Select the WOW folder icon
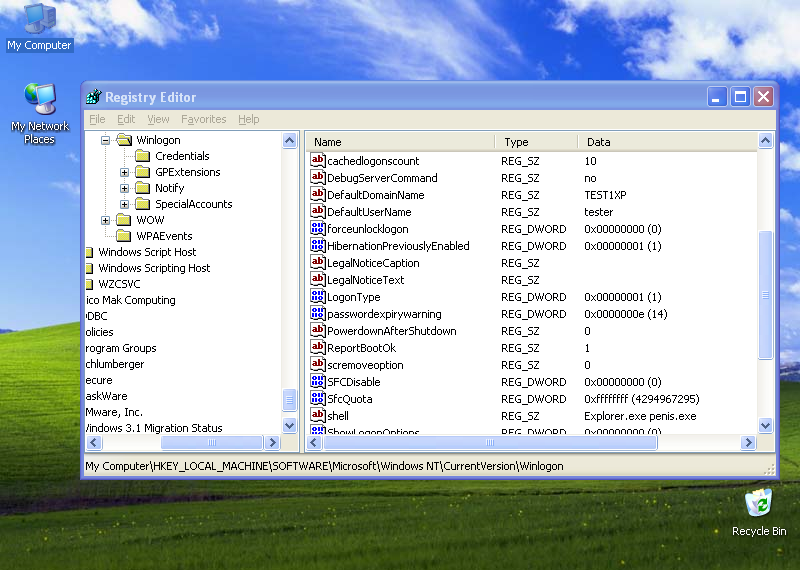 (124, 220)
